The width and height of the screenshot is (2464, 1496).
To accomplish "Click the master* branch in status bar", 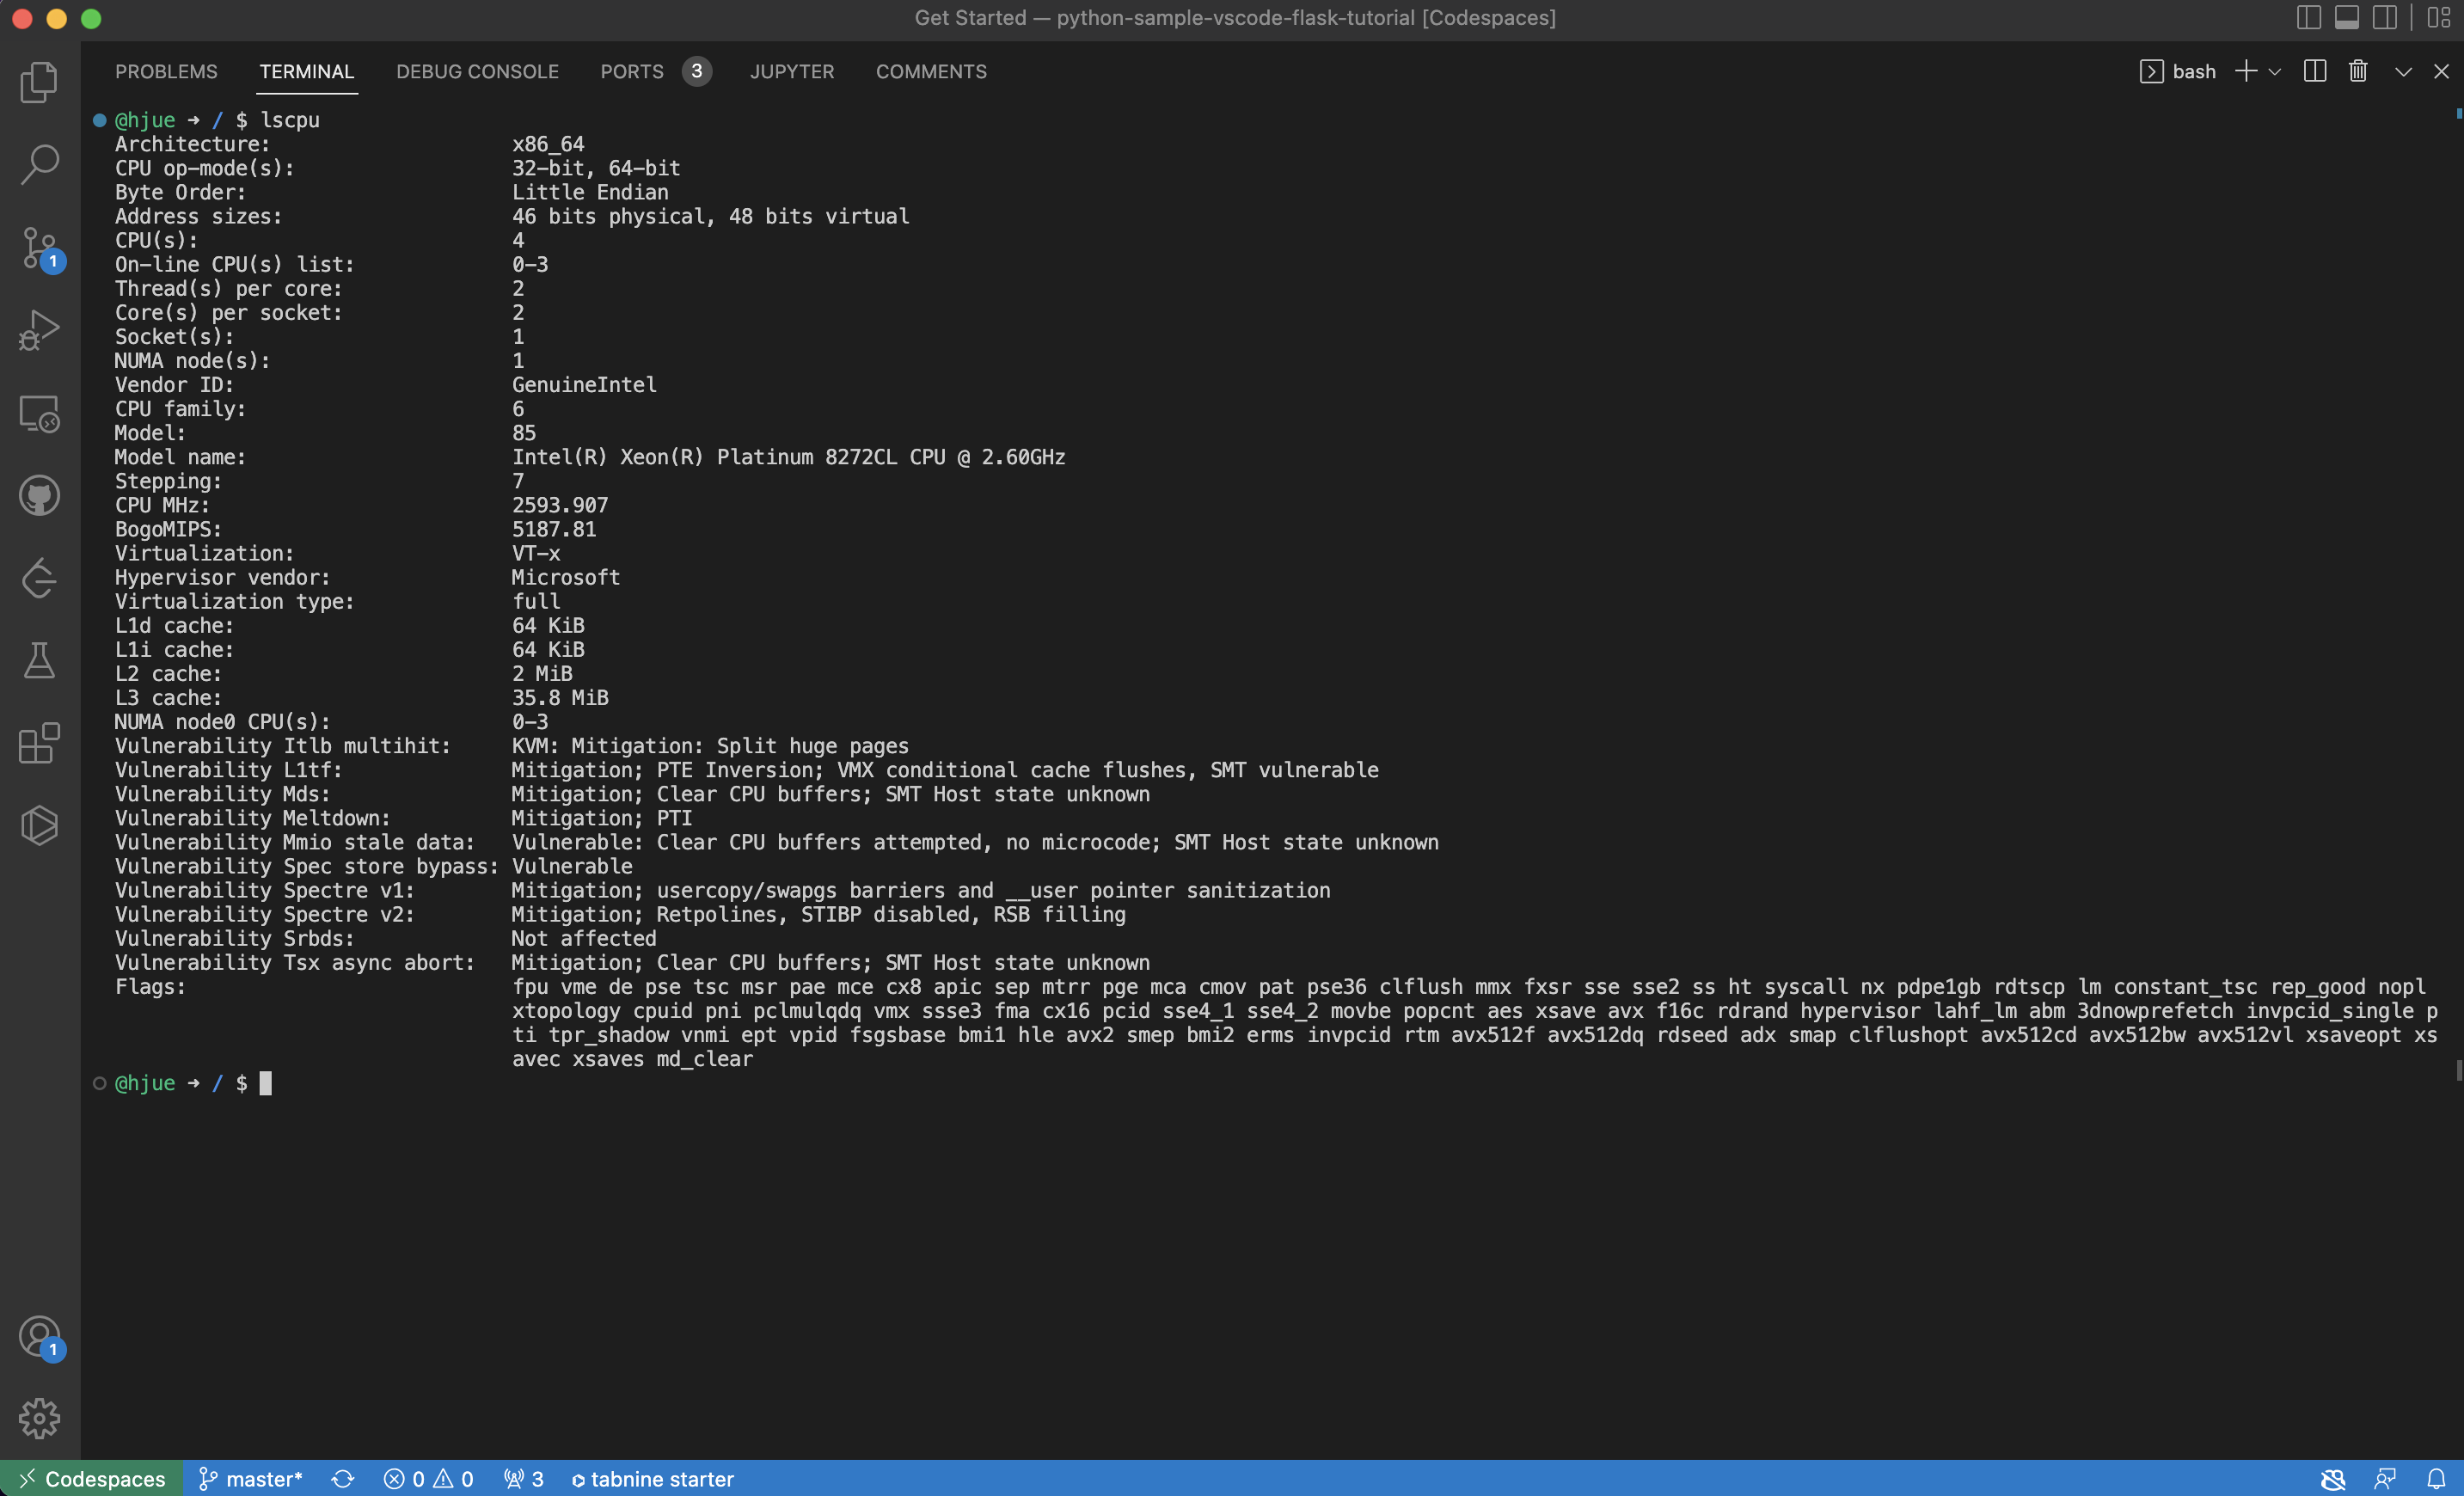I will click(x=251, y=1479).
